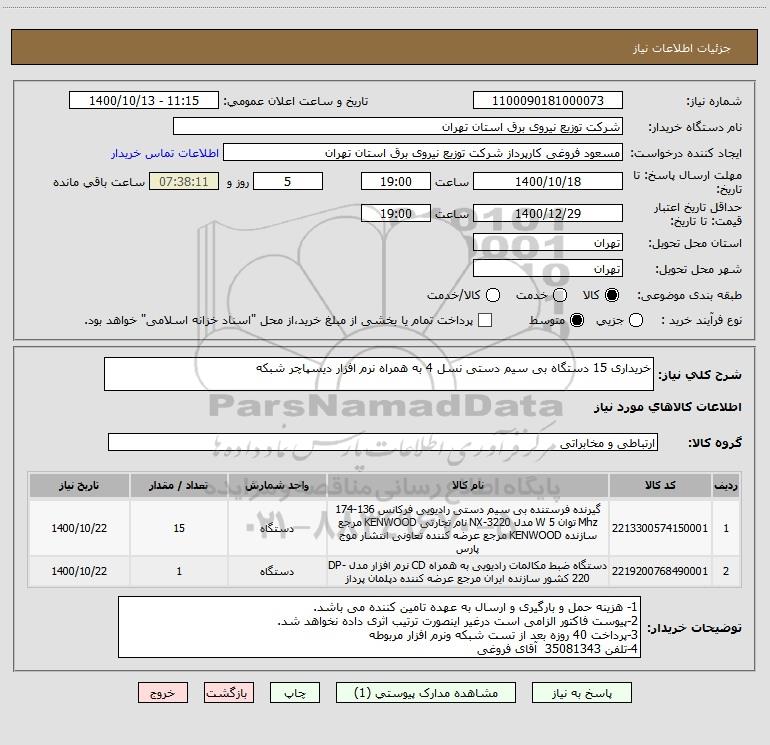Click unit دستگاه in row two
The width and height of the screenshot is (770, 745).
click(x=277, y=571)
